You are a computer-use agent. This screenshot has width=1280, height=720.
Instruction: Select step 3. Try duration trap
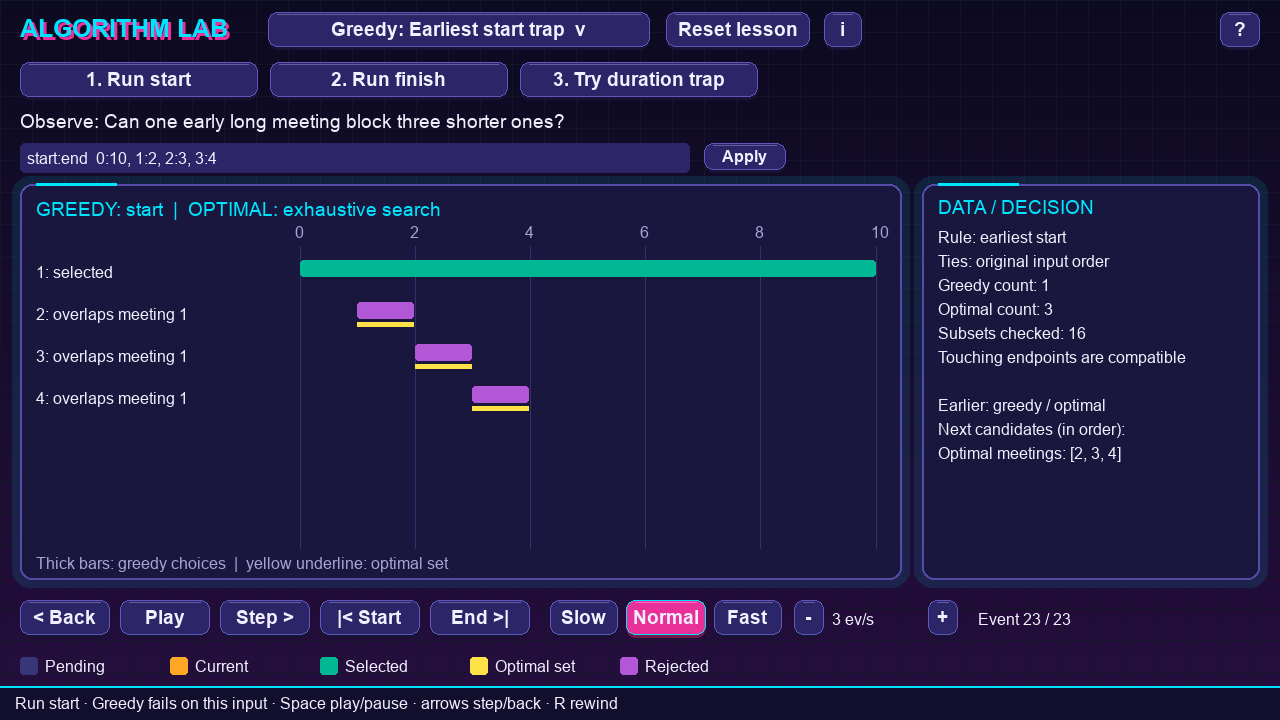click(x=639, y=80)
